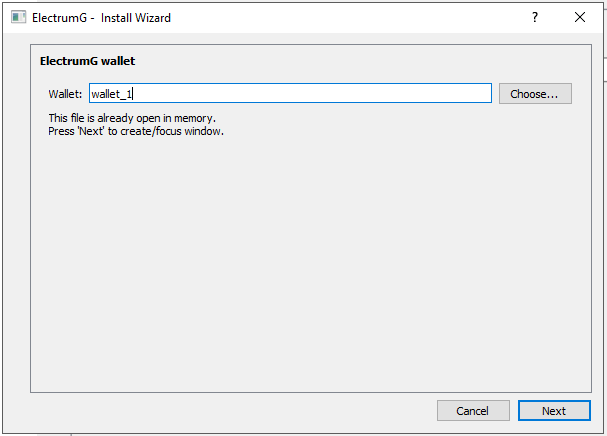Open file browser with Choose... button
The image size is (607, 436).
(535, 94)
